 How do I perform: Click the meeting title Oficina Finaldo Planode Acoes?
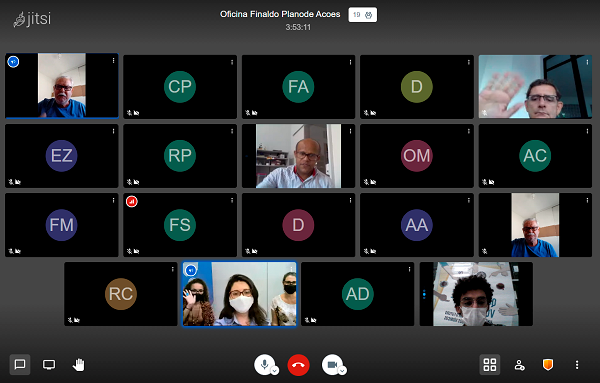click(x=280, y=14)
